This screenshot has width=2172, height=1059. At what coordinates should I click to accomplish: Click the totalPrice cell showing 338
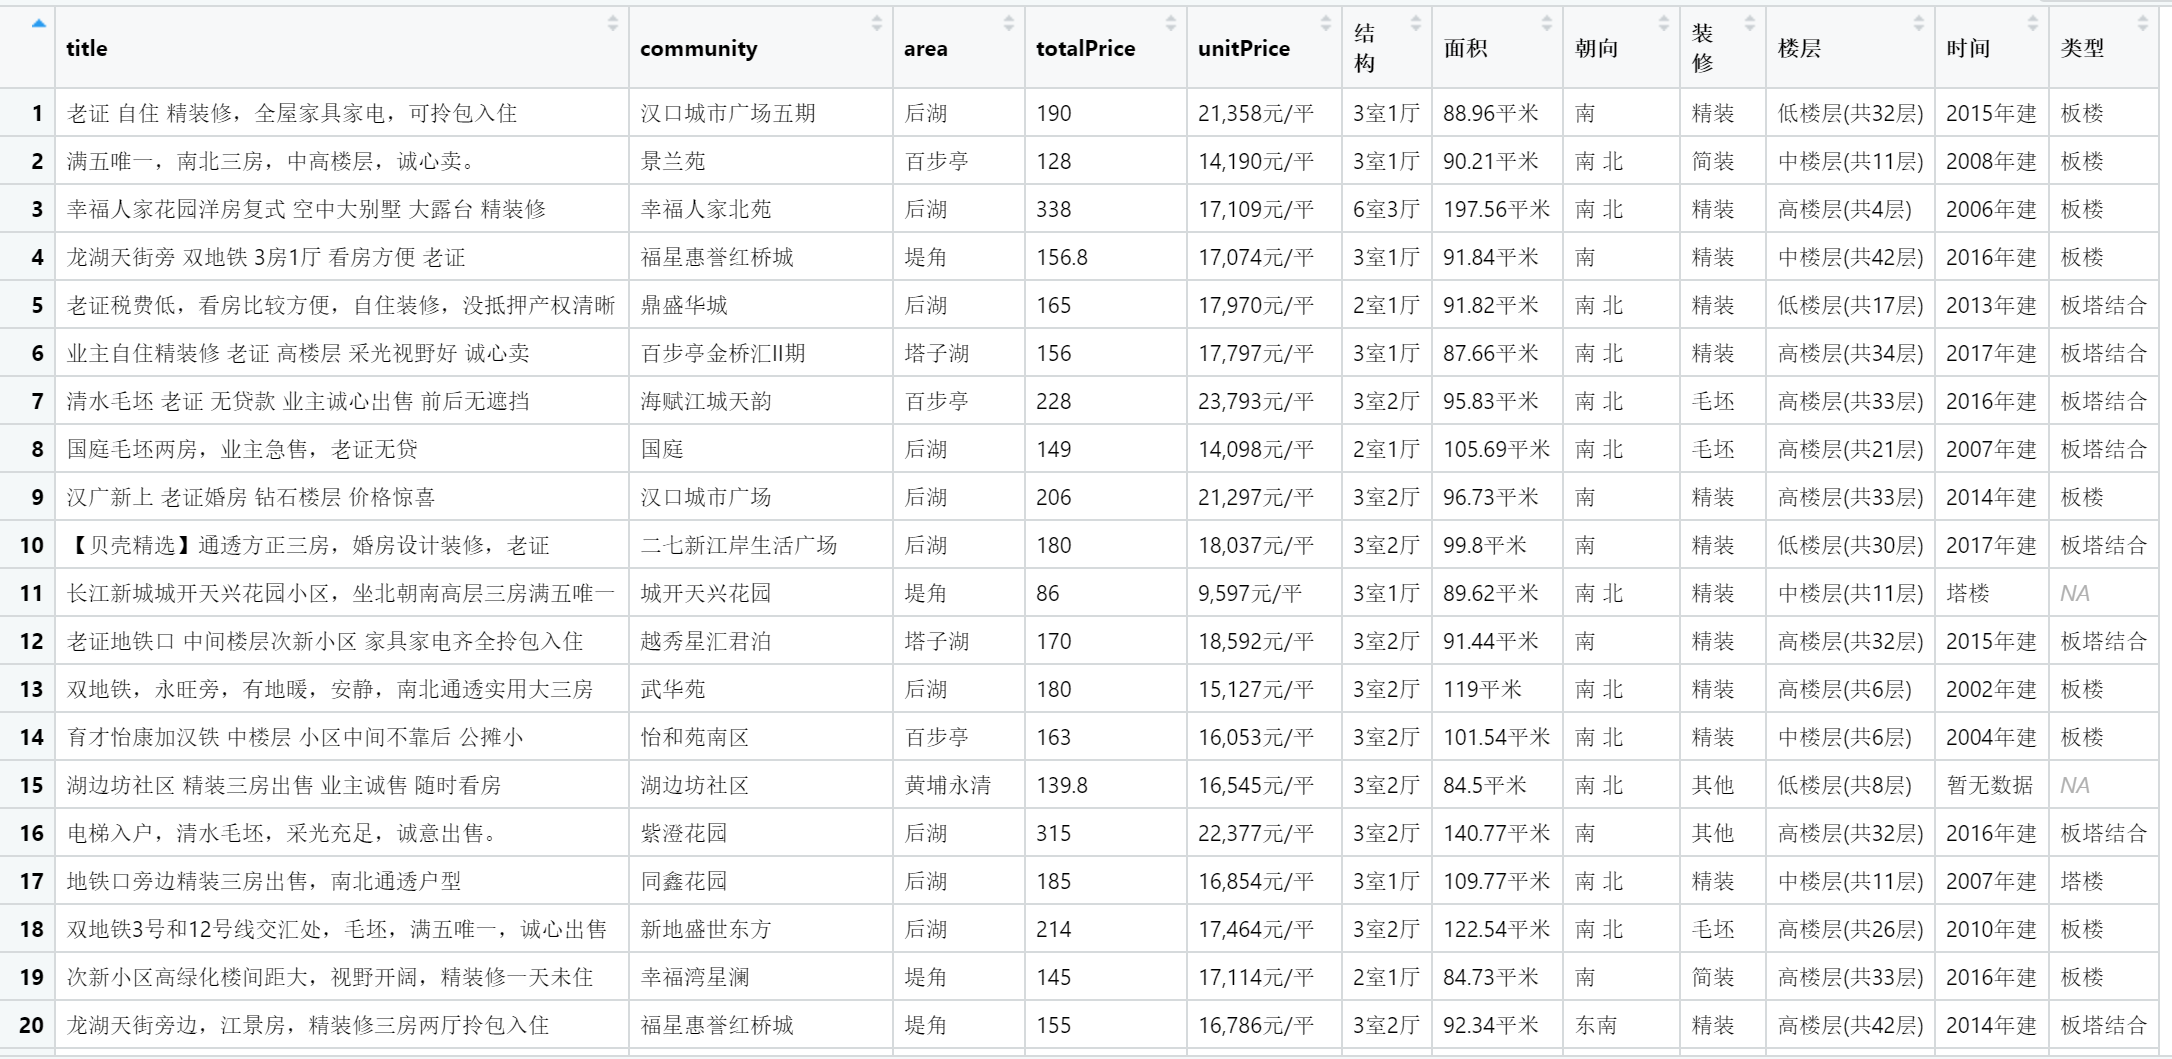click(1053, 210)
